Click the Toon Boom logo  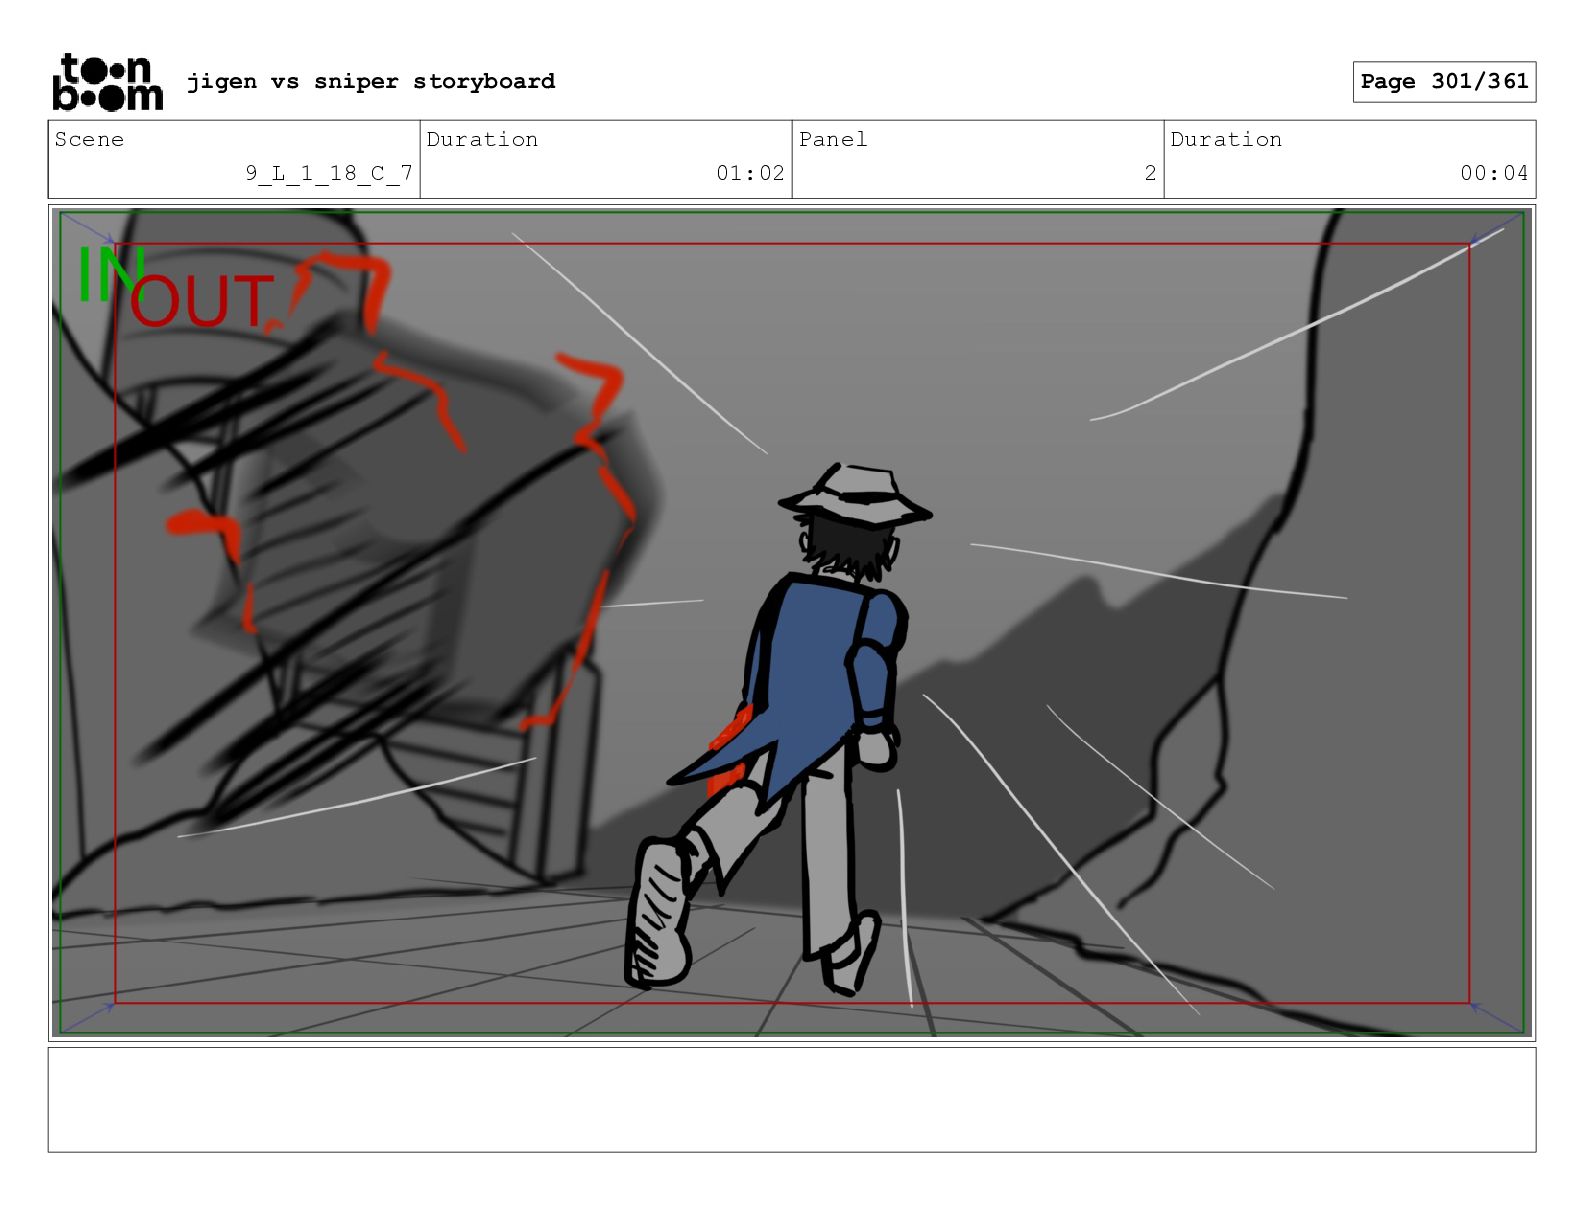(x=107, y=81)
